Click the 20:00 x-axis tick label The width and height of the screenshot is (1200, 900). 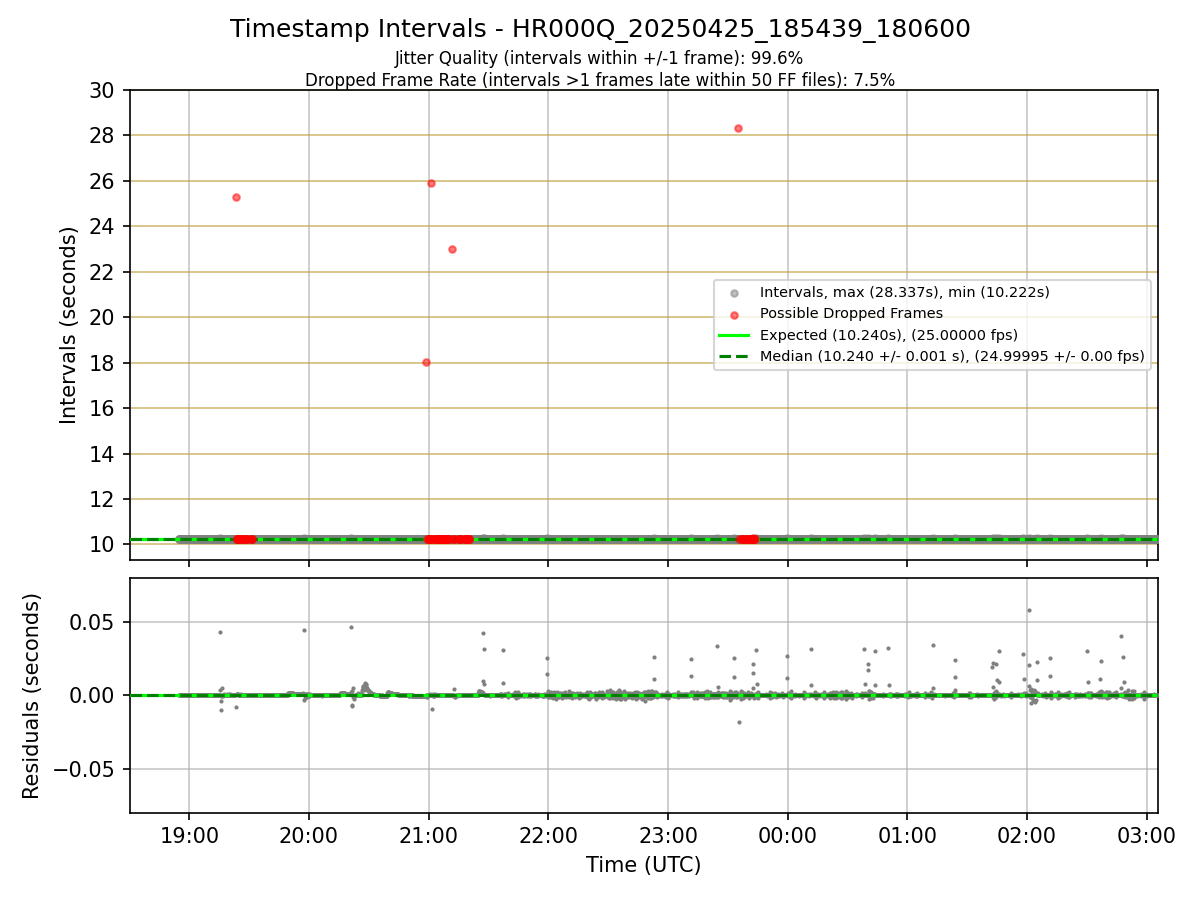pos(309,836)
